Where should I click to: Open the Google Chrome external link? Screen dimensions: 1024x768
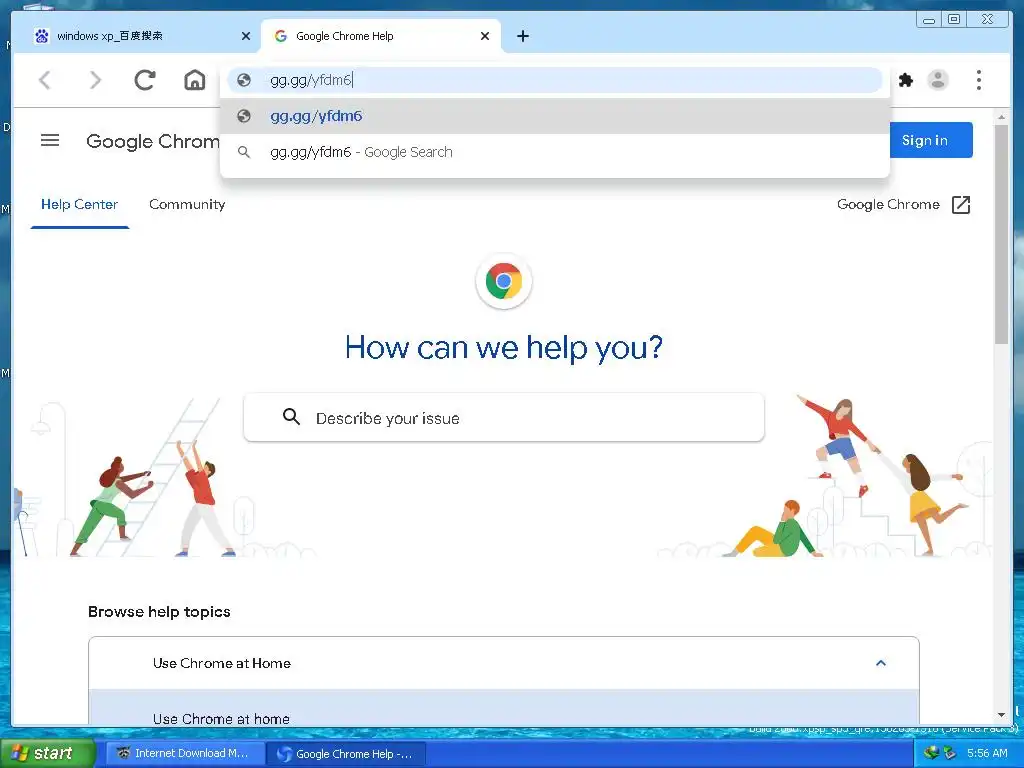tap(903, 204)
